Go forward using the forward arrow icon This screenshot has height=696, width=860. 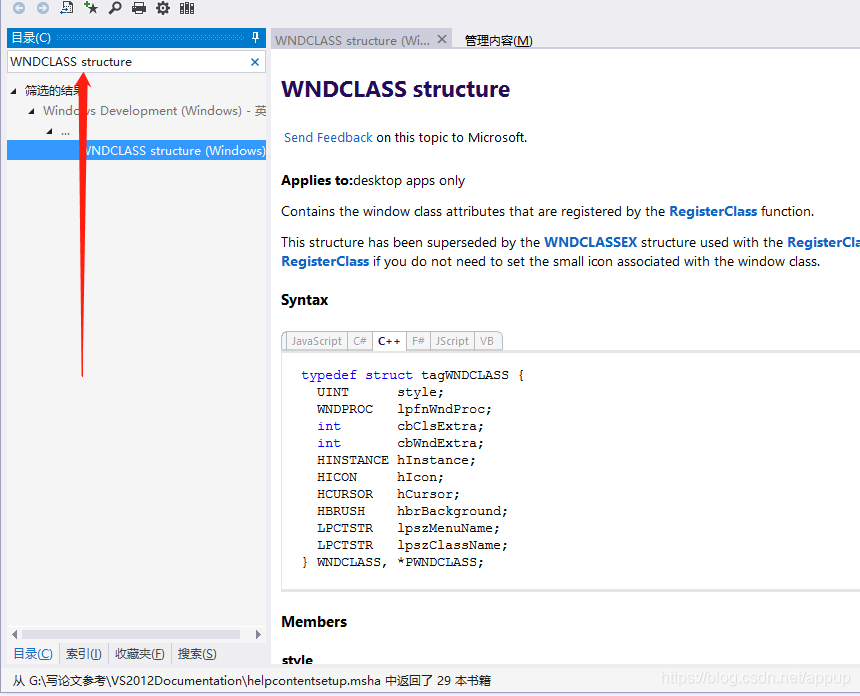pos(43,8)
